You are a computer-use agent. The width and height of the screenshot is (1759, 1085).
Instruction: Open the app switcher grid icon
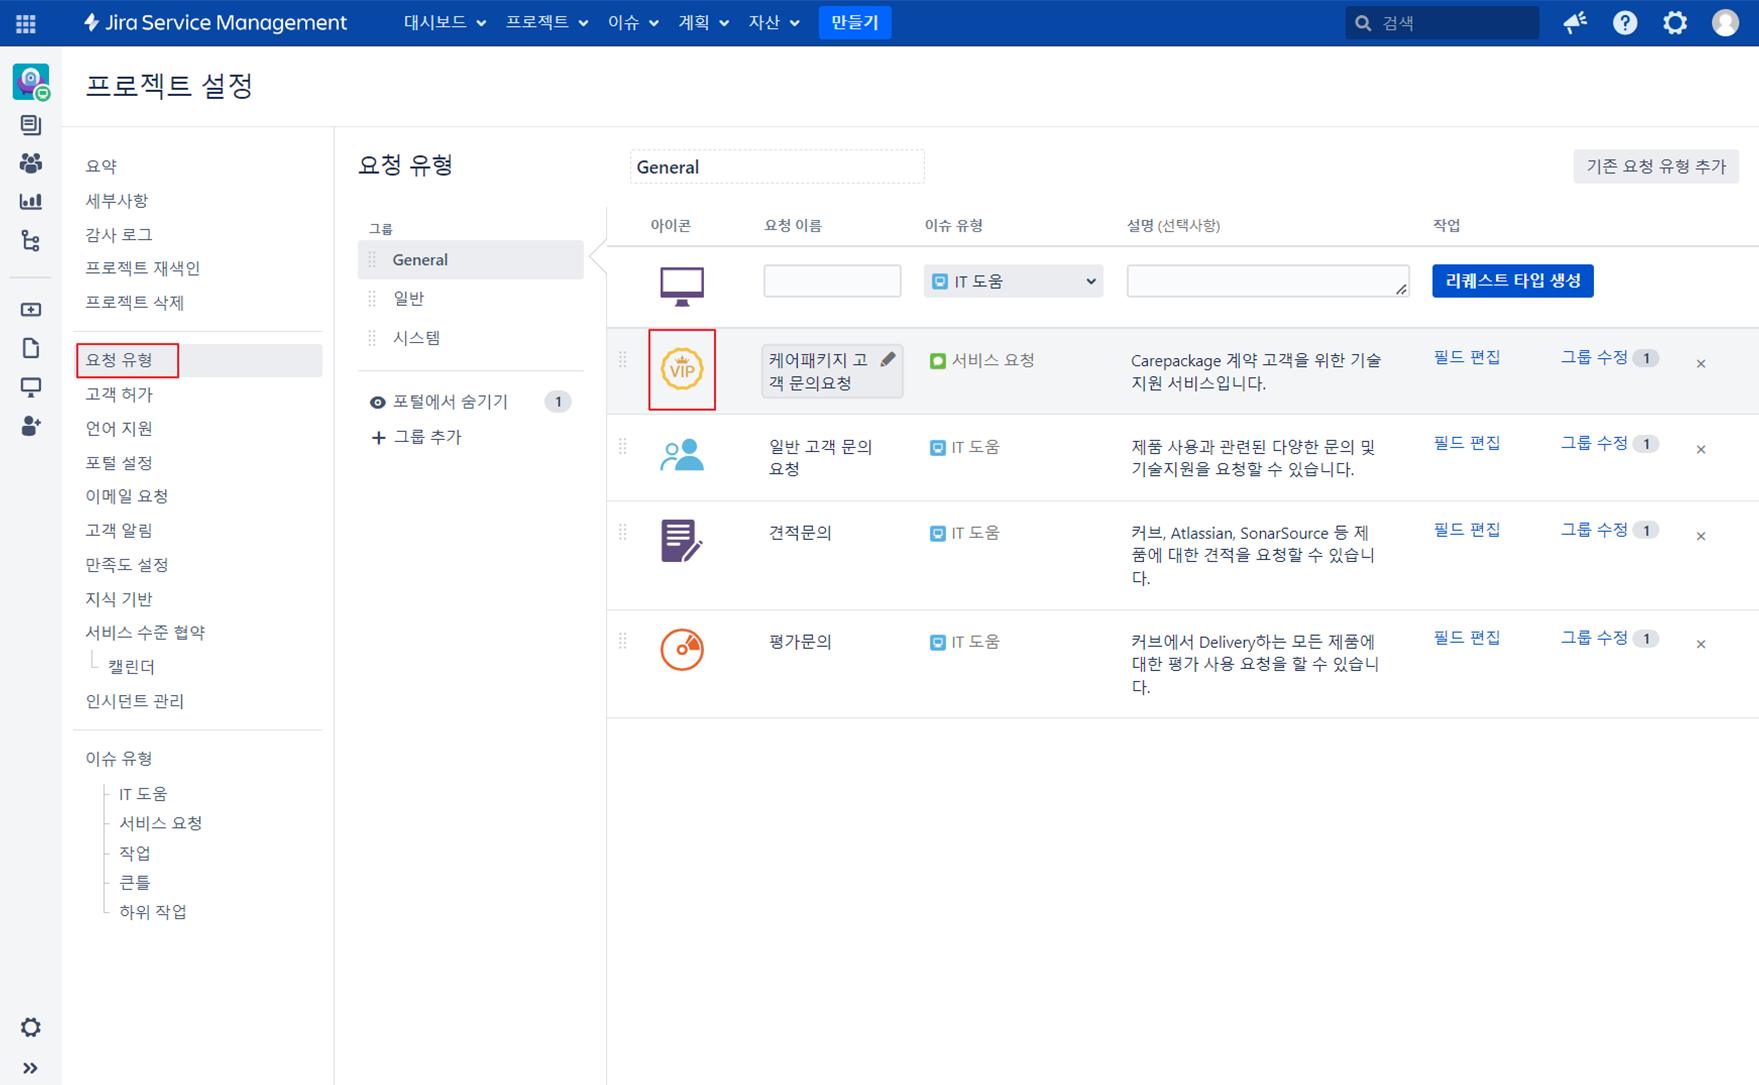point(26,23)
